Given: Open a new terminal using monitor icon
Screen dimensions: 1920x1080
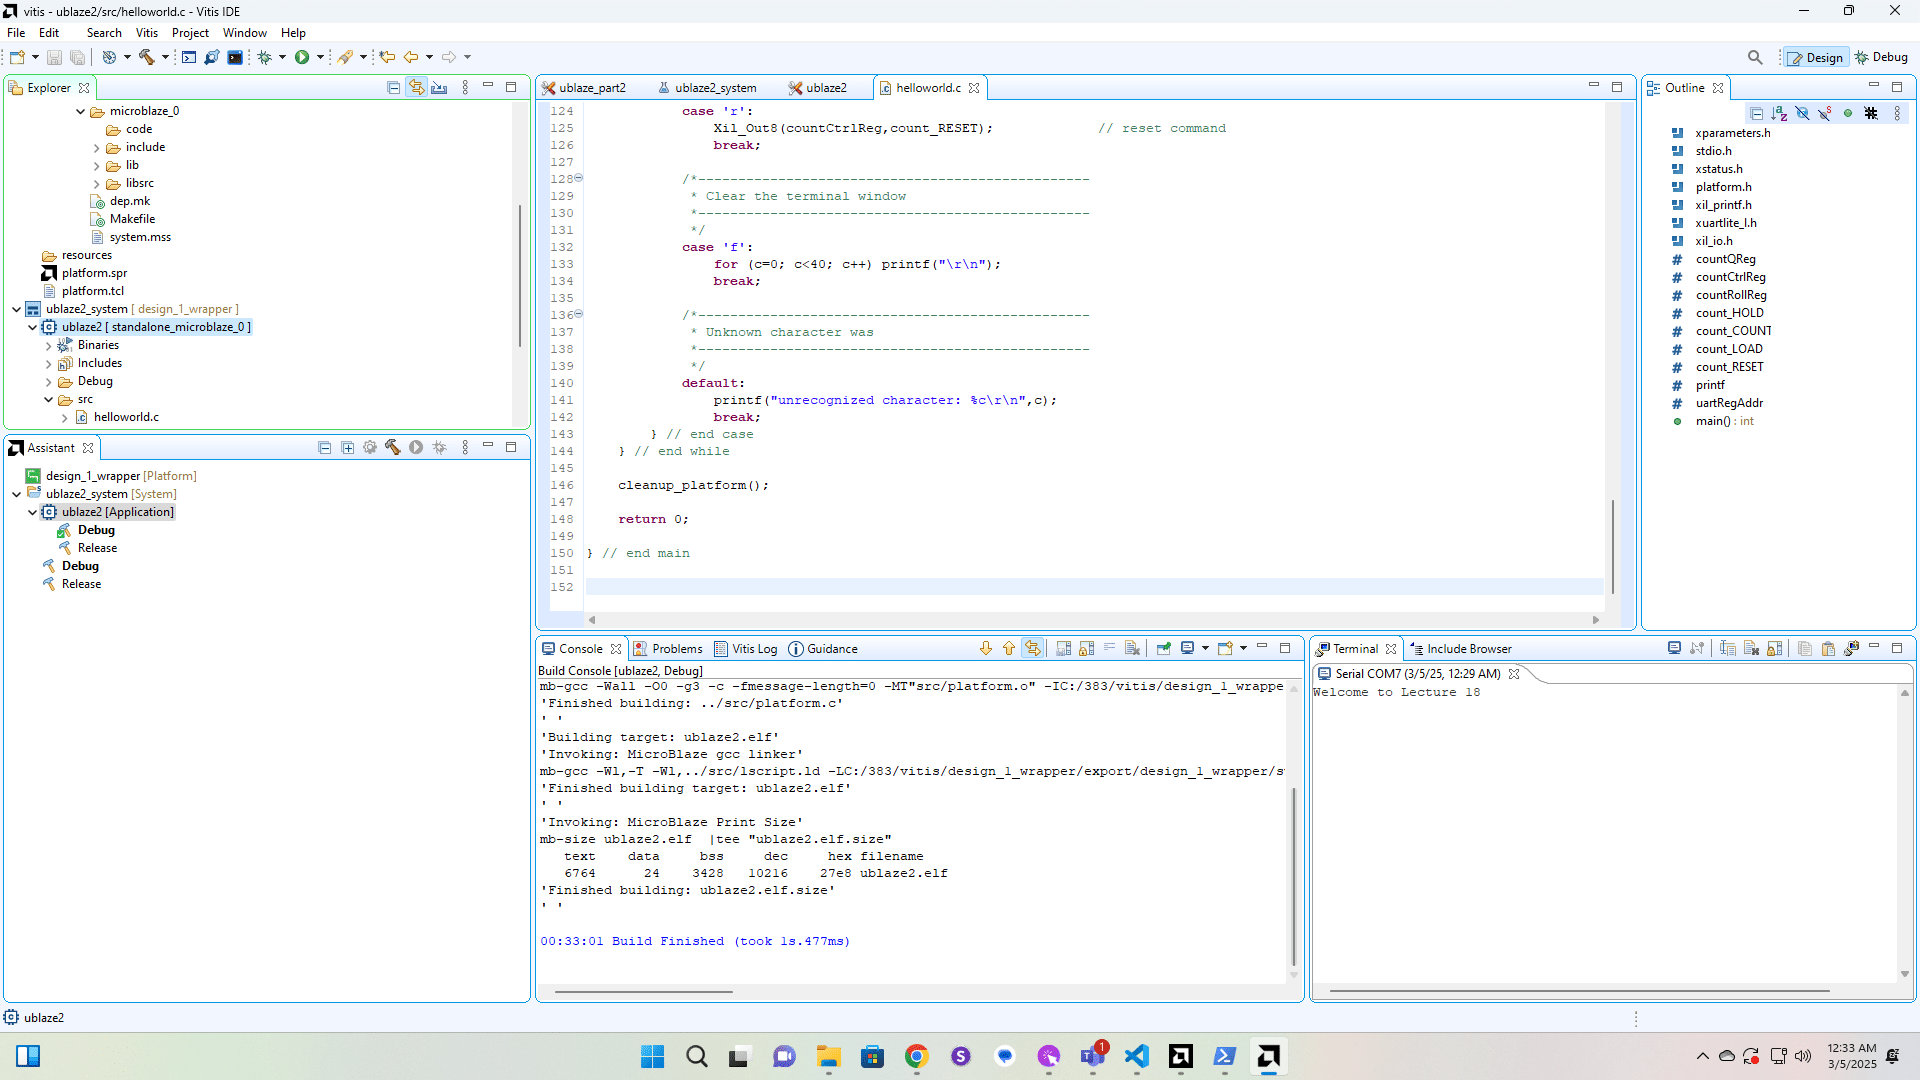Looking at the screenshot, I should pyautogui.click(x=1674, y=649).
